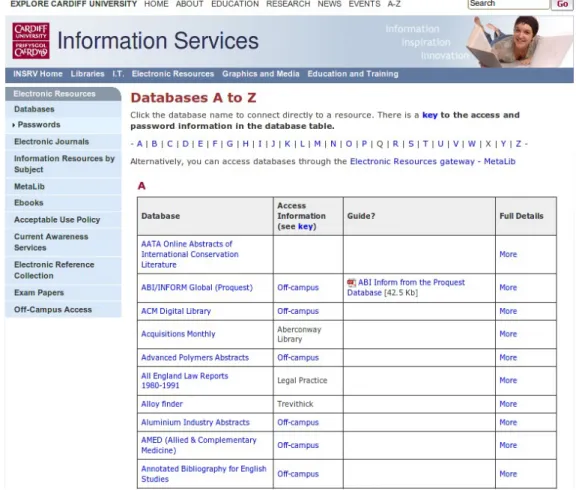Open Advanced Polymers Abstracts database

195,357
